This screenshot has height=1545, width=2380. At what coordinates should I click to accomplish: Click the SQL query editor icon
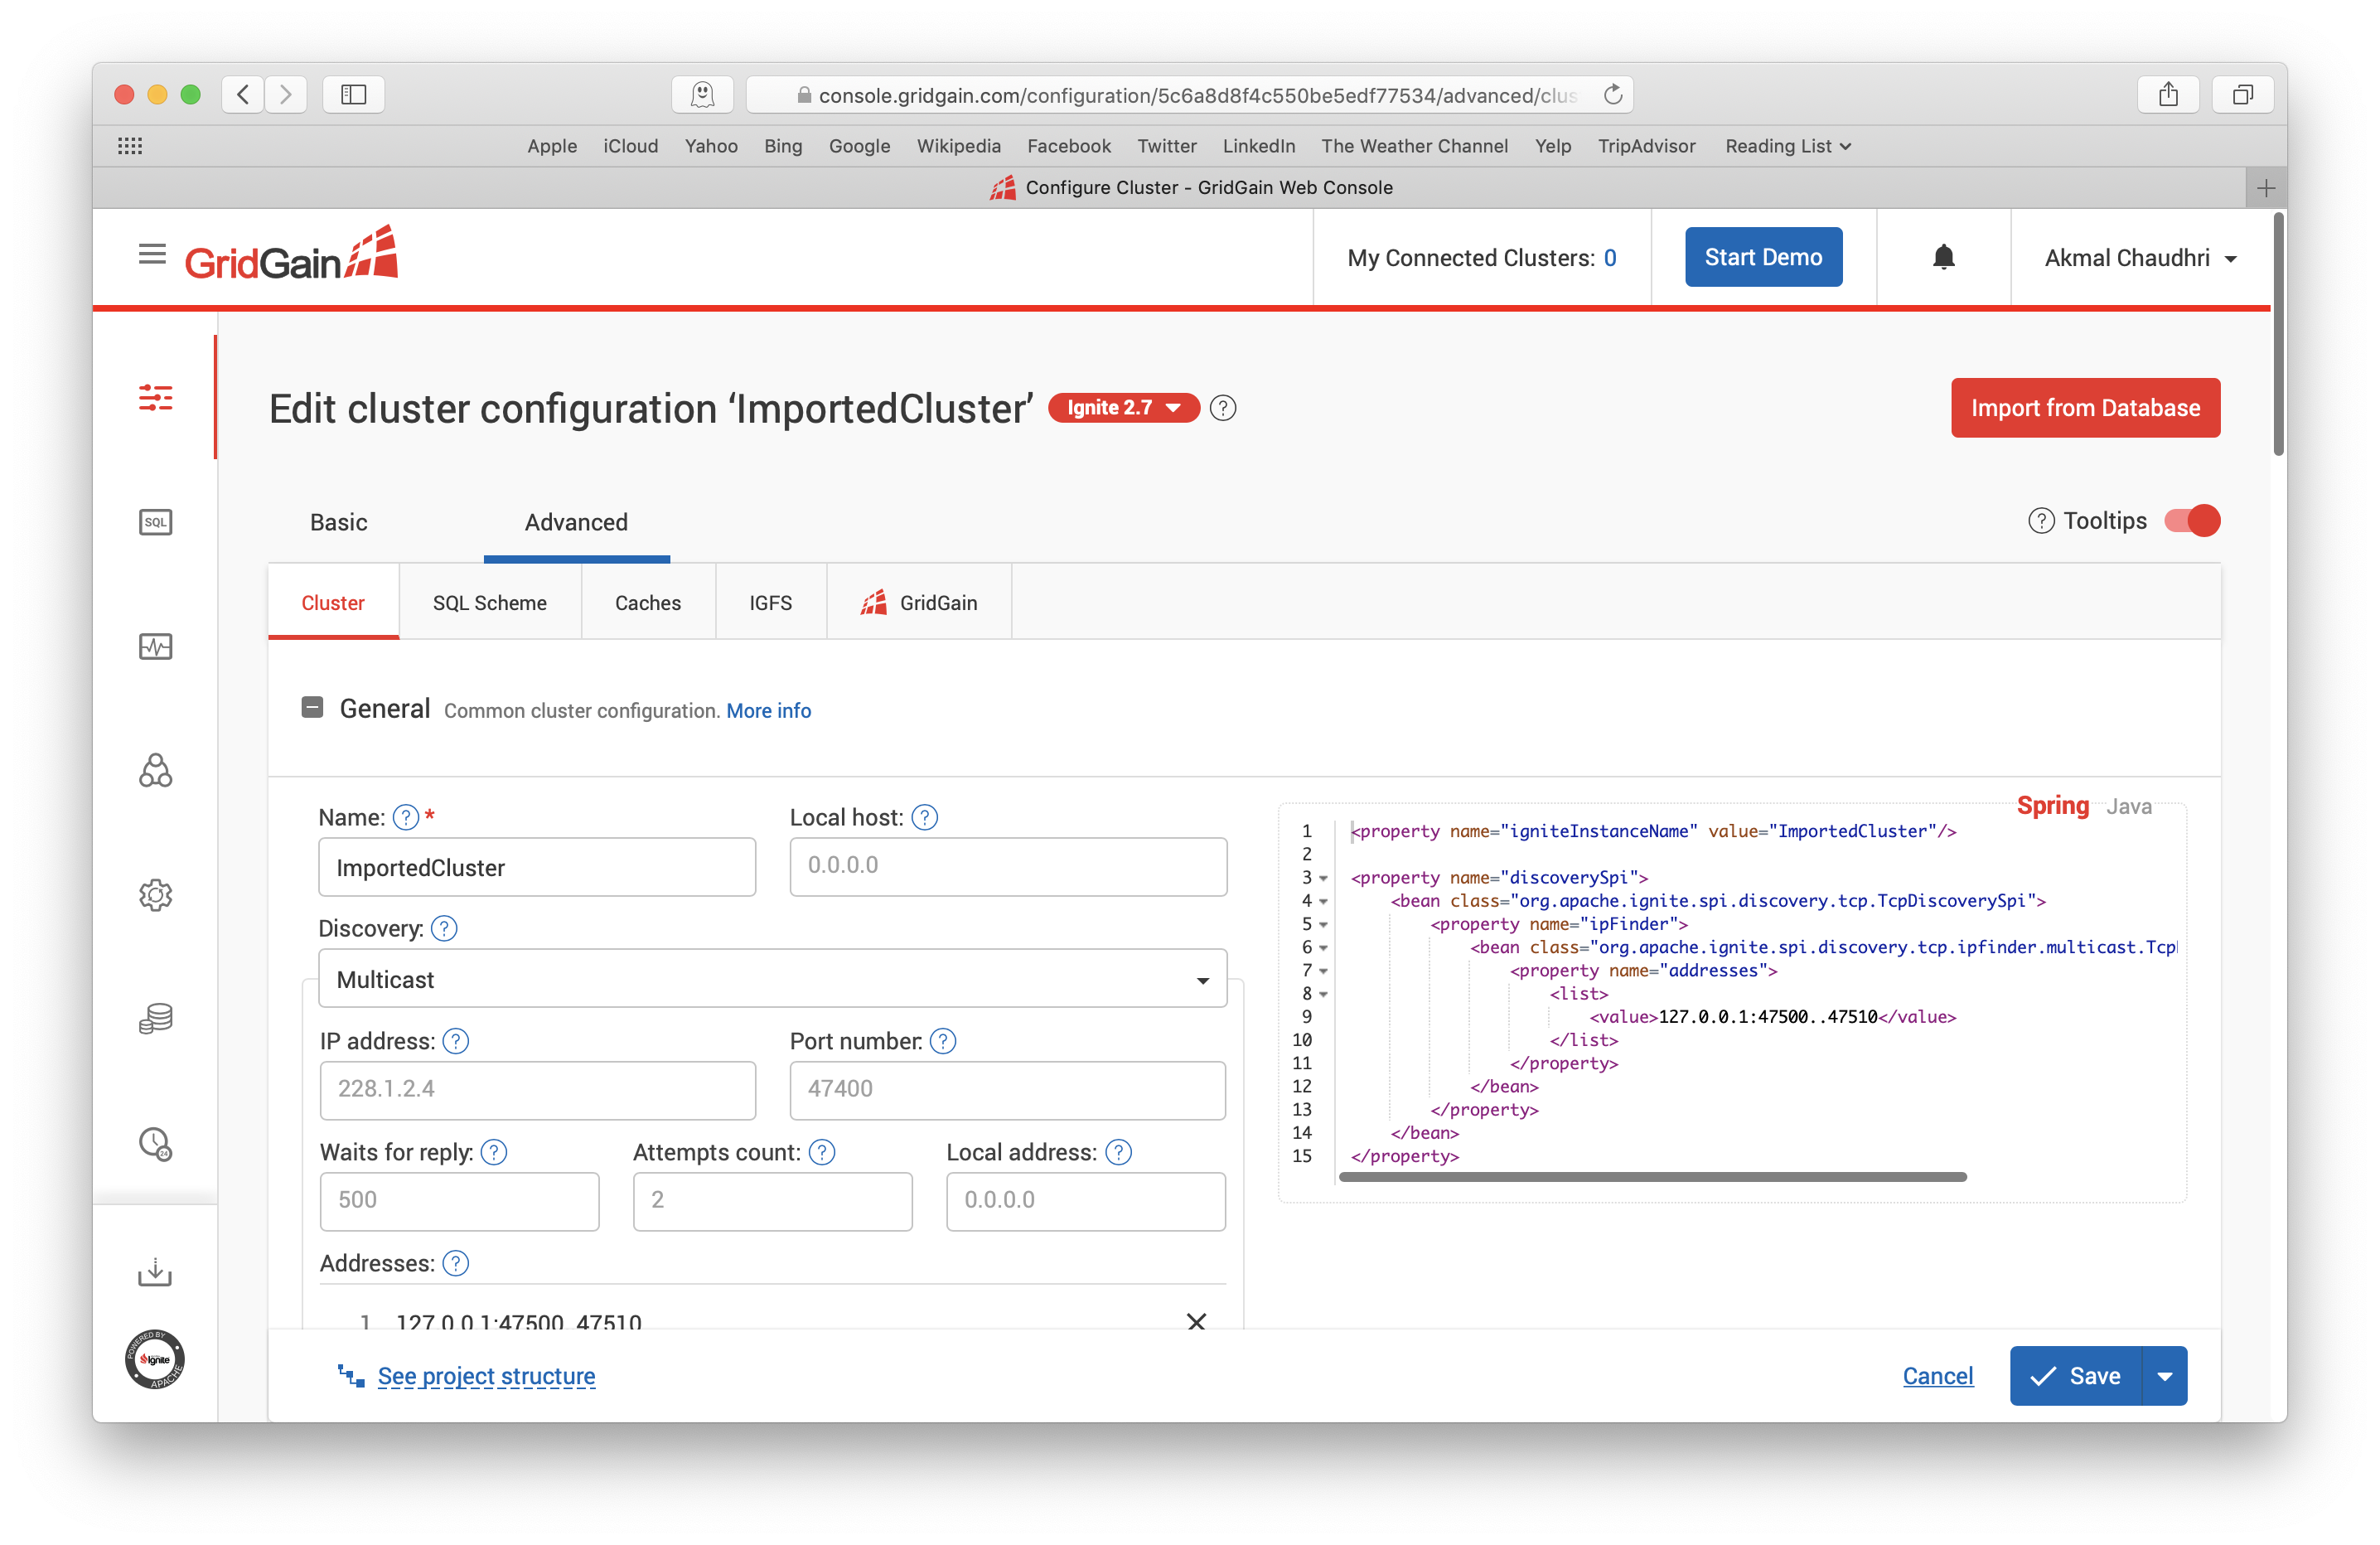157,521
